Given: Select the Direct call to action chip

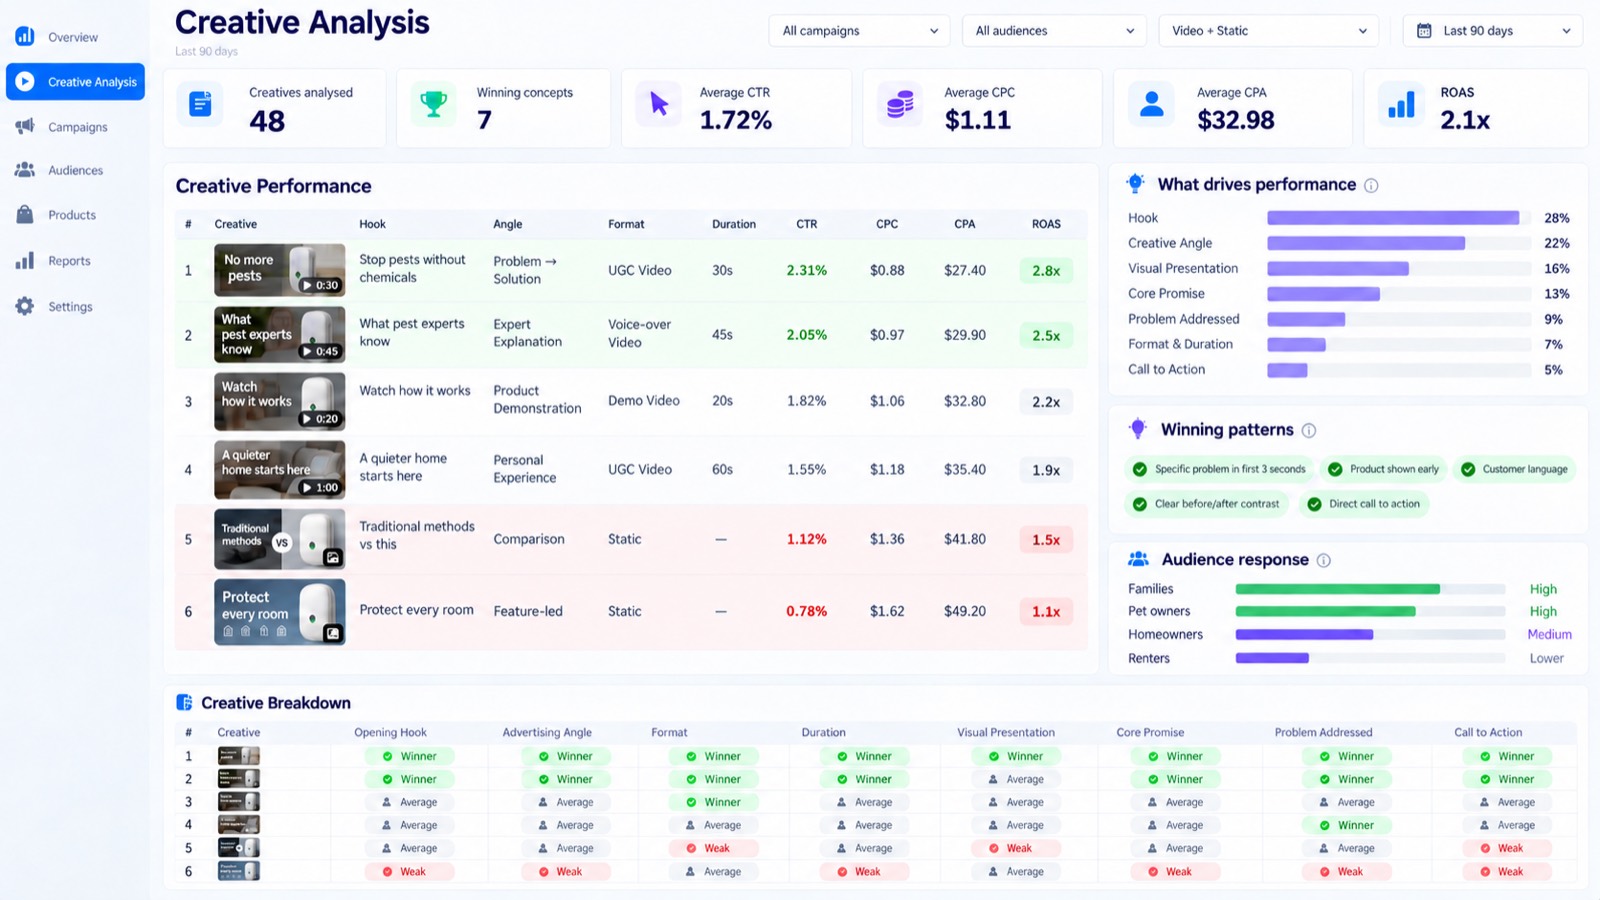Looking at the screenshot, I should (1363, 504).
